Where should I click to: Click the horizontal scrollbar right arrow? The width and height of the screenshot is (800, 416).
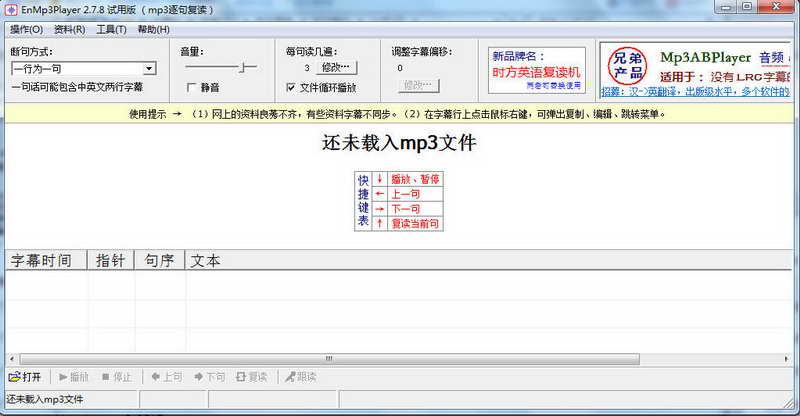tap(786, 359)
